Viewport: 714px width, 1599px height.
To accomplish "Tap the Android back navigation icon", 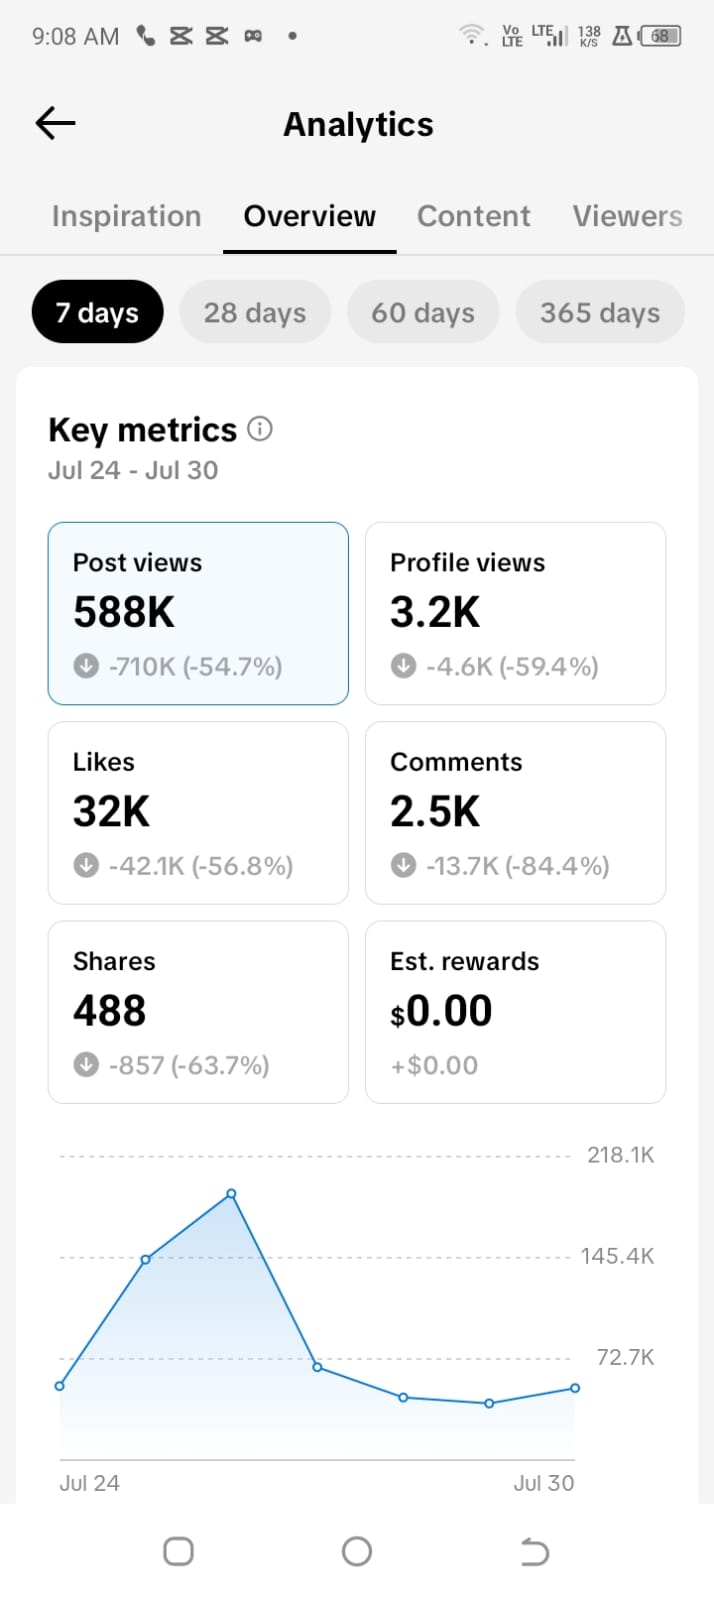I will [x=535, y=1552].
